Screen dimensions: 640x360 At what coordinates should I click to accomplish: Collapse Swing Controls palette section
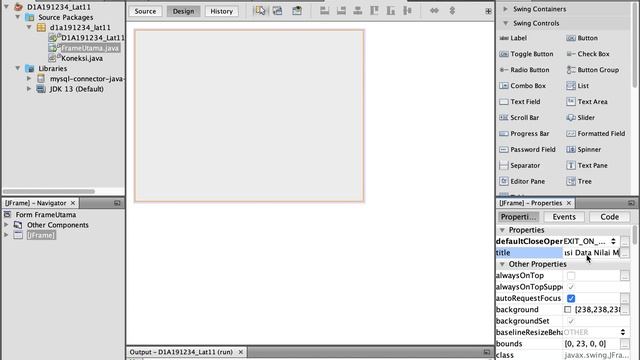505,23
